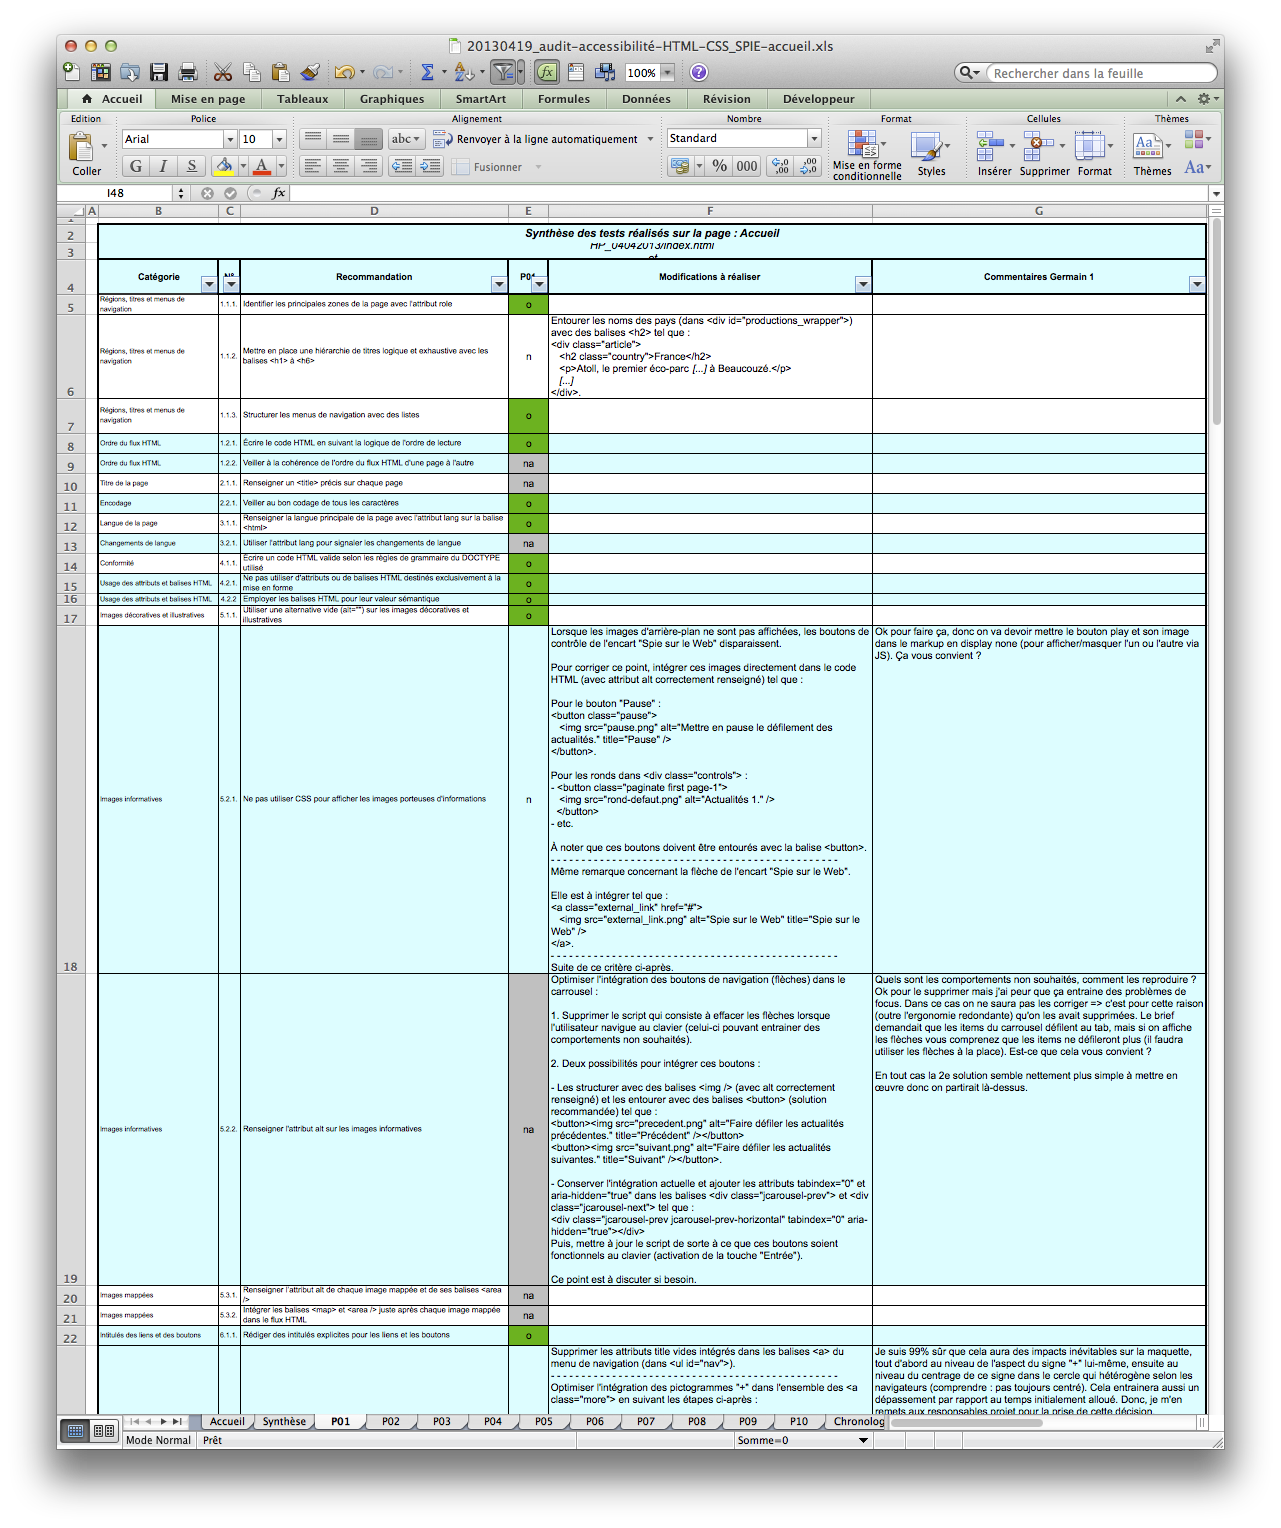Open Mise en forme conditionnelle

coord(867,155)
